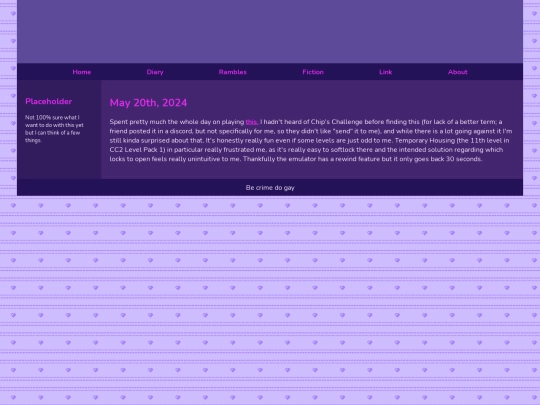Open the Rambles section
Viewport: 540px width, 405px height.
pos(233,72)
